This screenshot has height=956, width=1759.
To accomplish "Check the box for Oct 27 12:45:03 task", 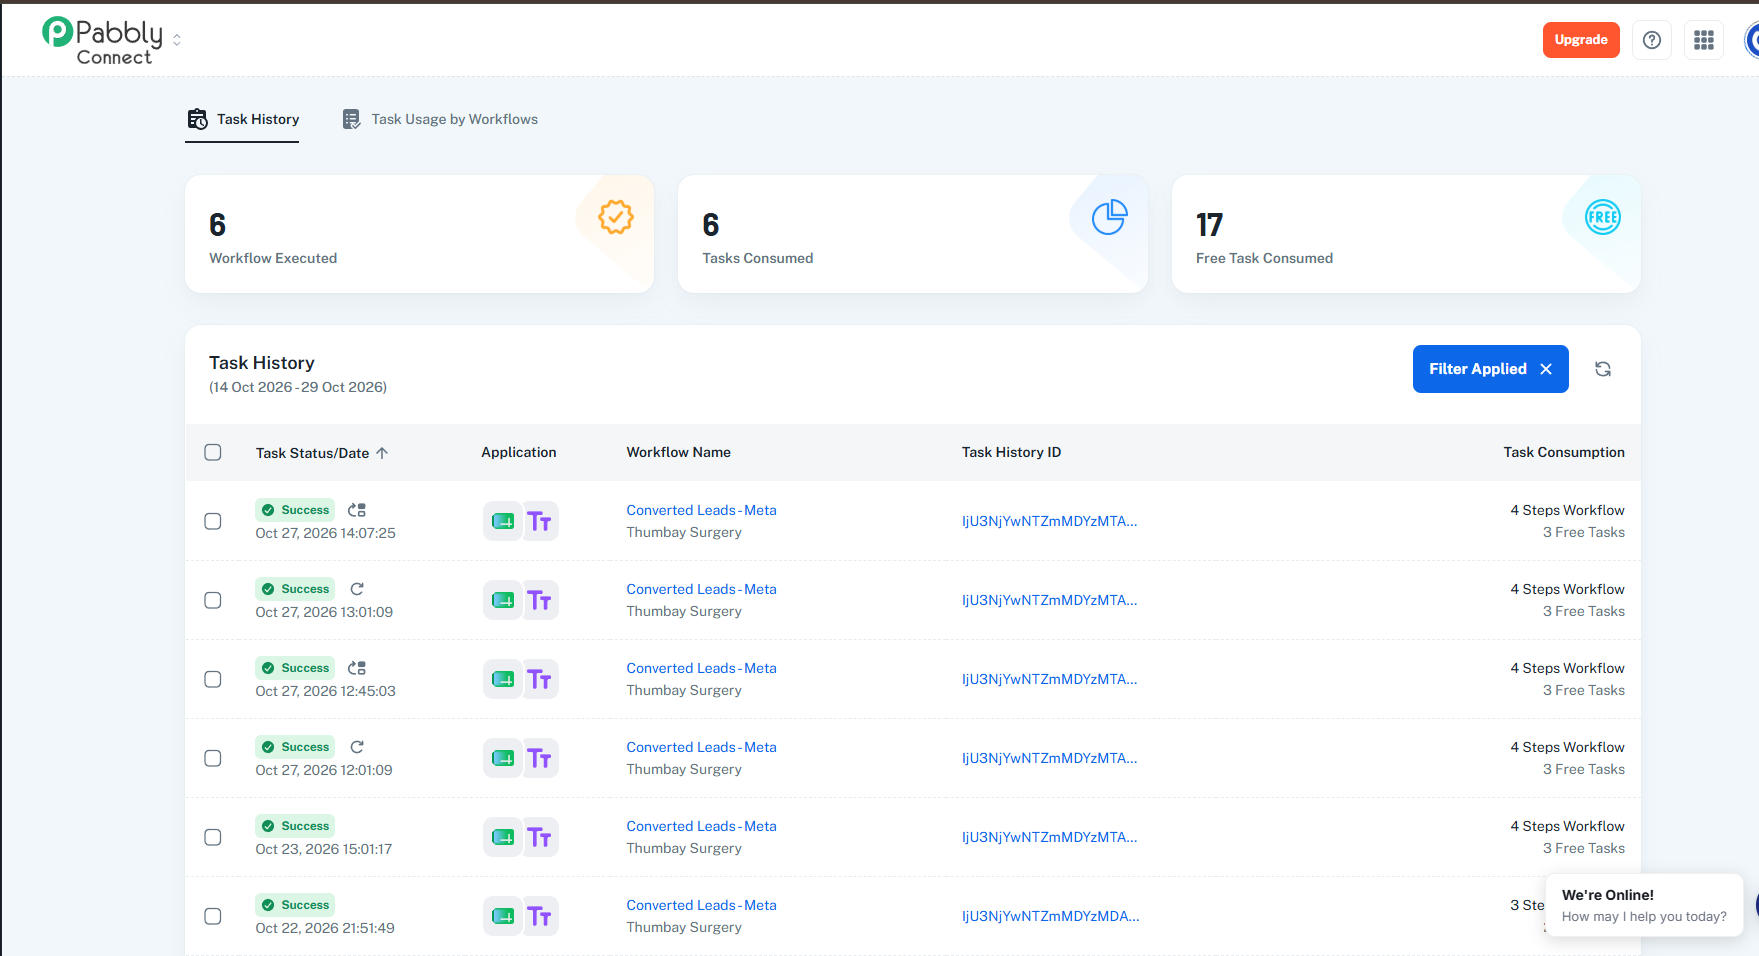I will 213,679.
